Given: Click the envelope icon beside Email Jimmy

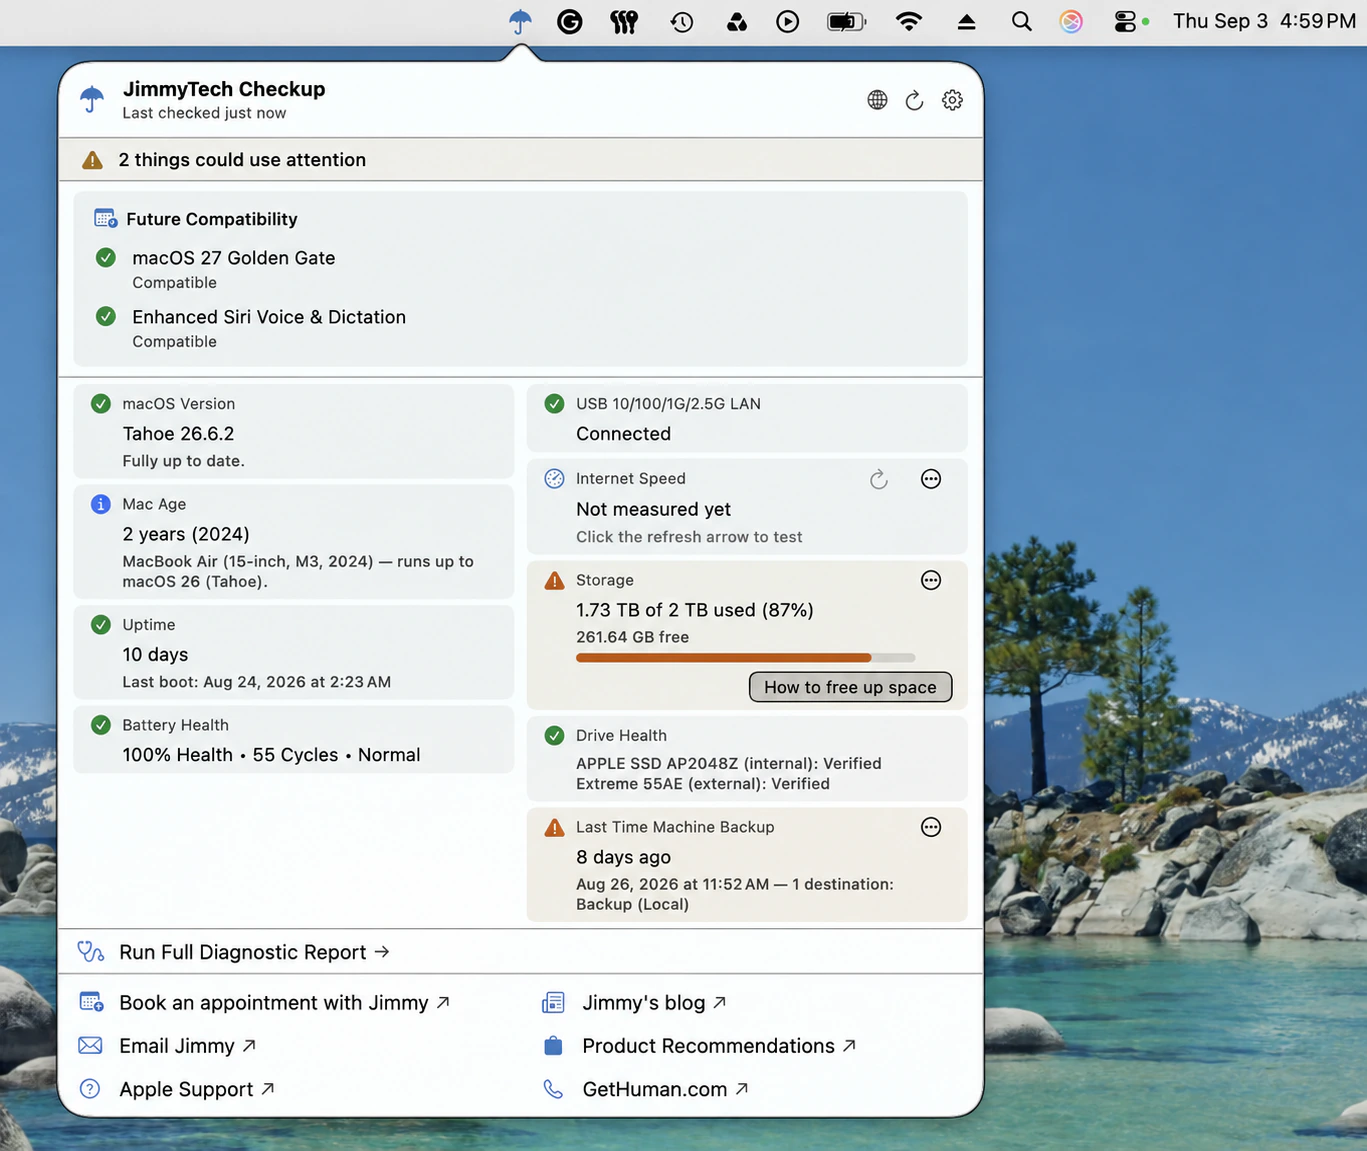Looking at the screenshot, I should coord(90,1046).
